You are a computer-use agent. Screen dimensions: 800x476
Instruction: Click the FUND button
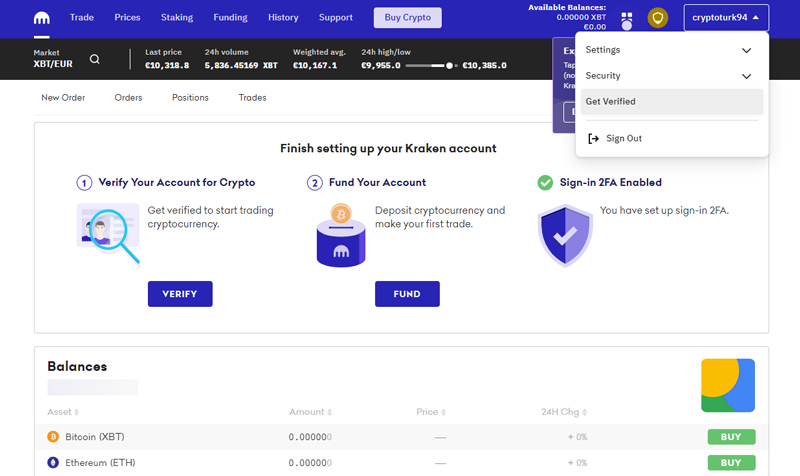point(407,294)
